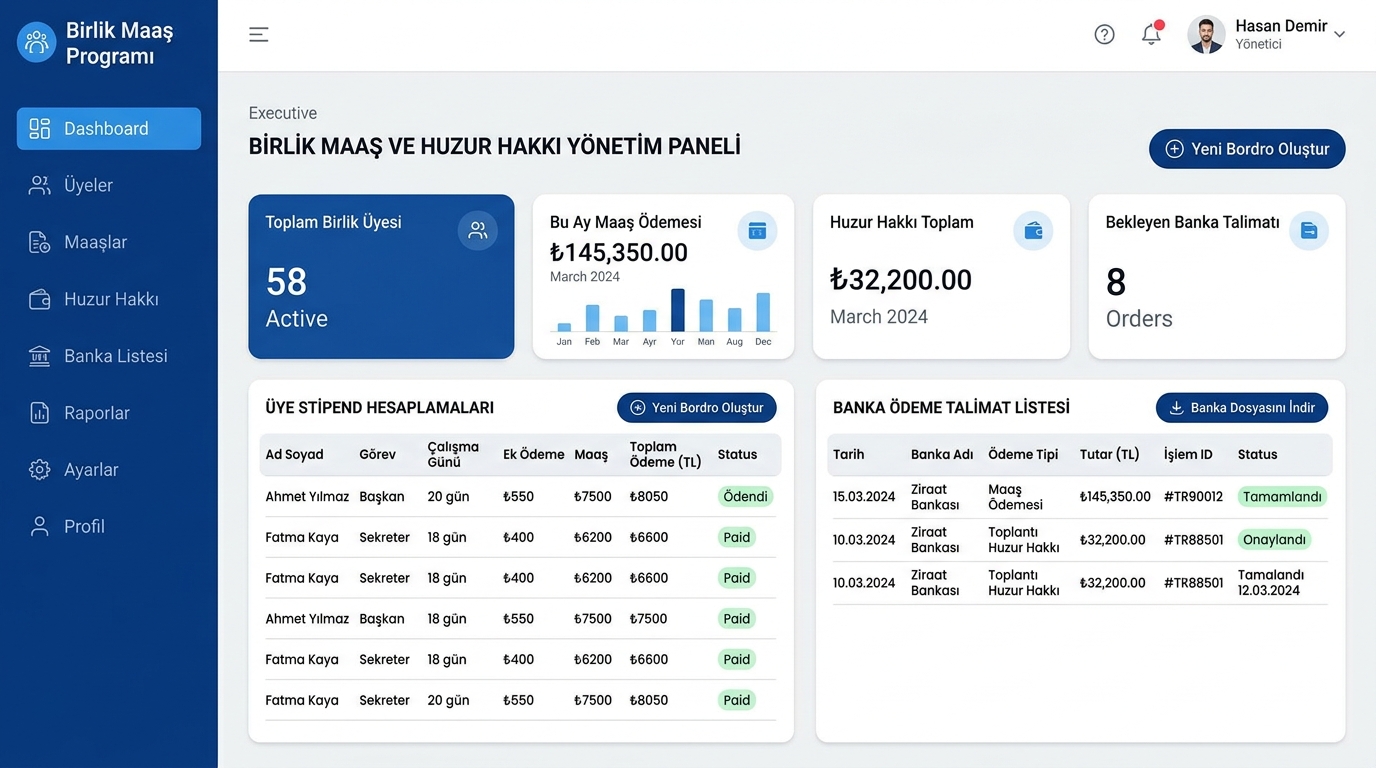1376x768 pixels.
Task: Click the dark Yor bar in the chart
Action: point(678,310)
